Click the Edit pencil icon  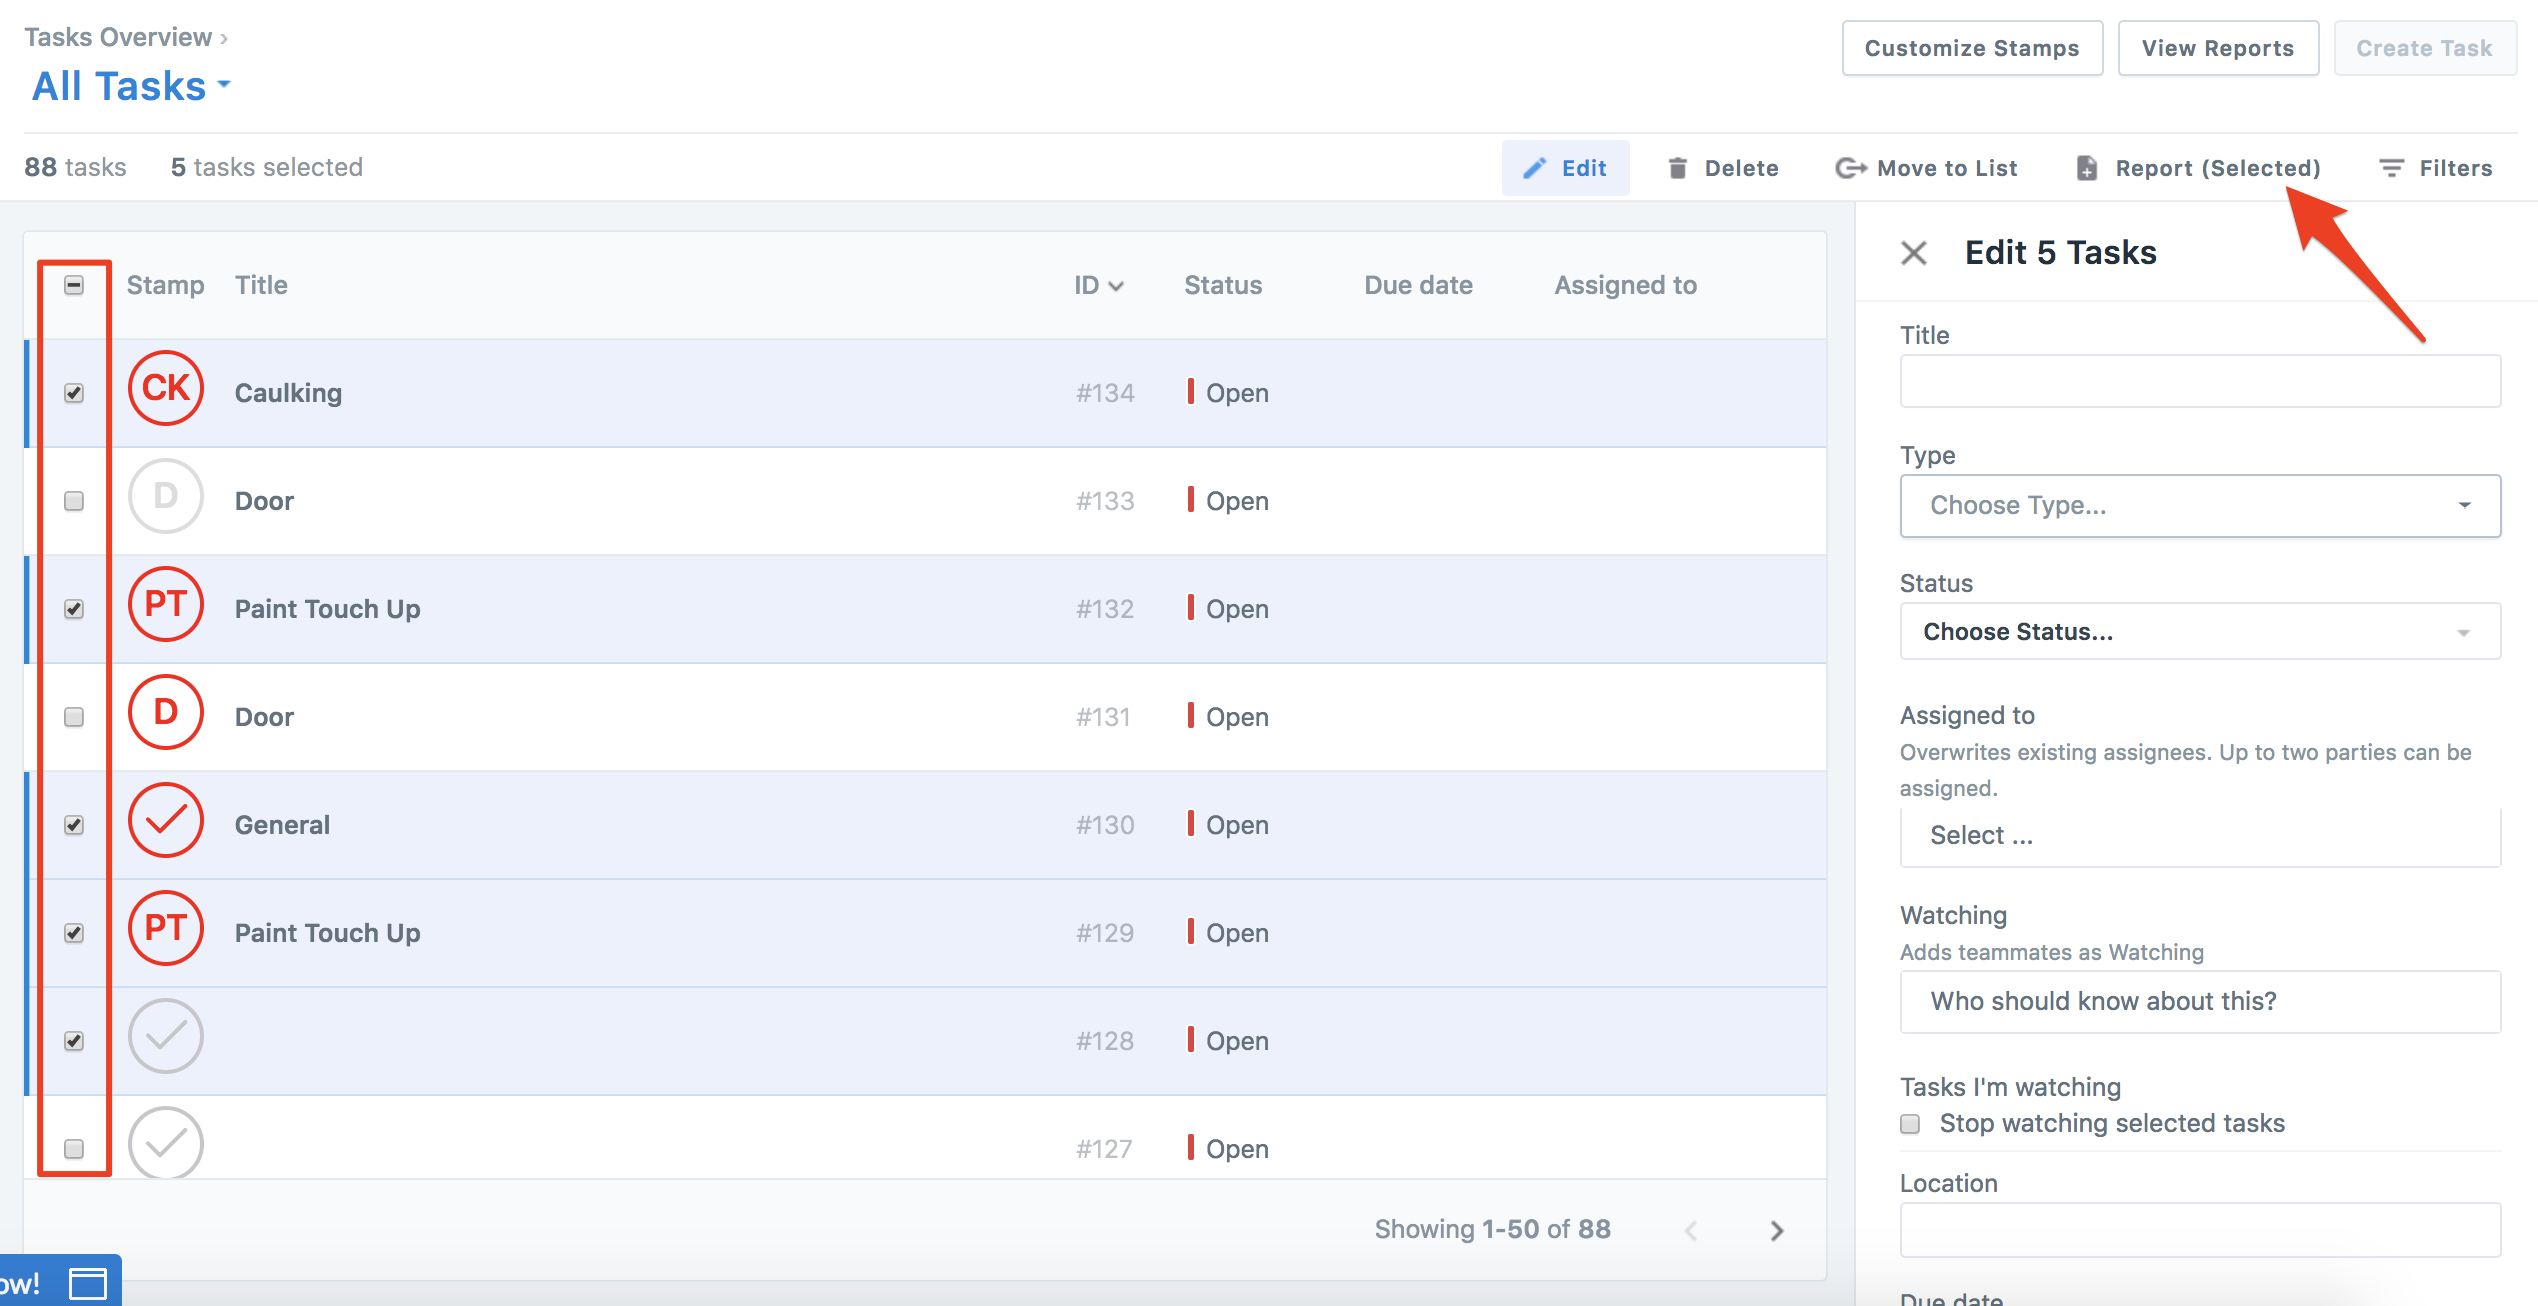1537,167
